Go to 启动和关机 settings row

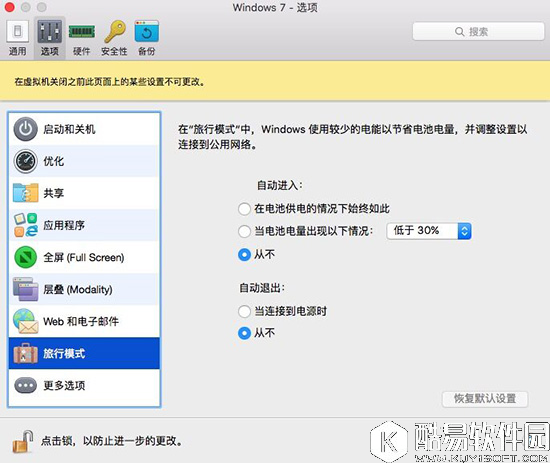pos(84,129)
